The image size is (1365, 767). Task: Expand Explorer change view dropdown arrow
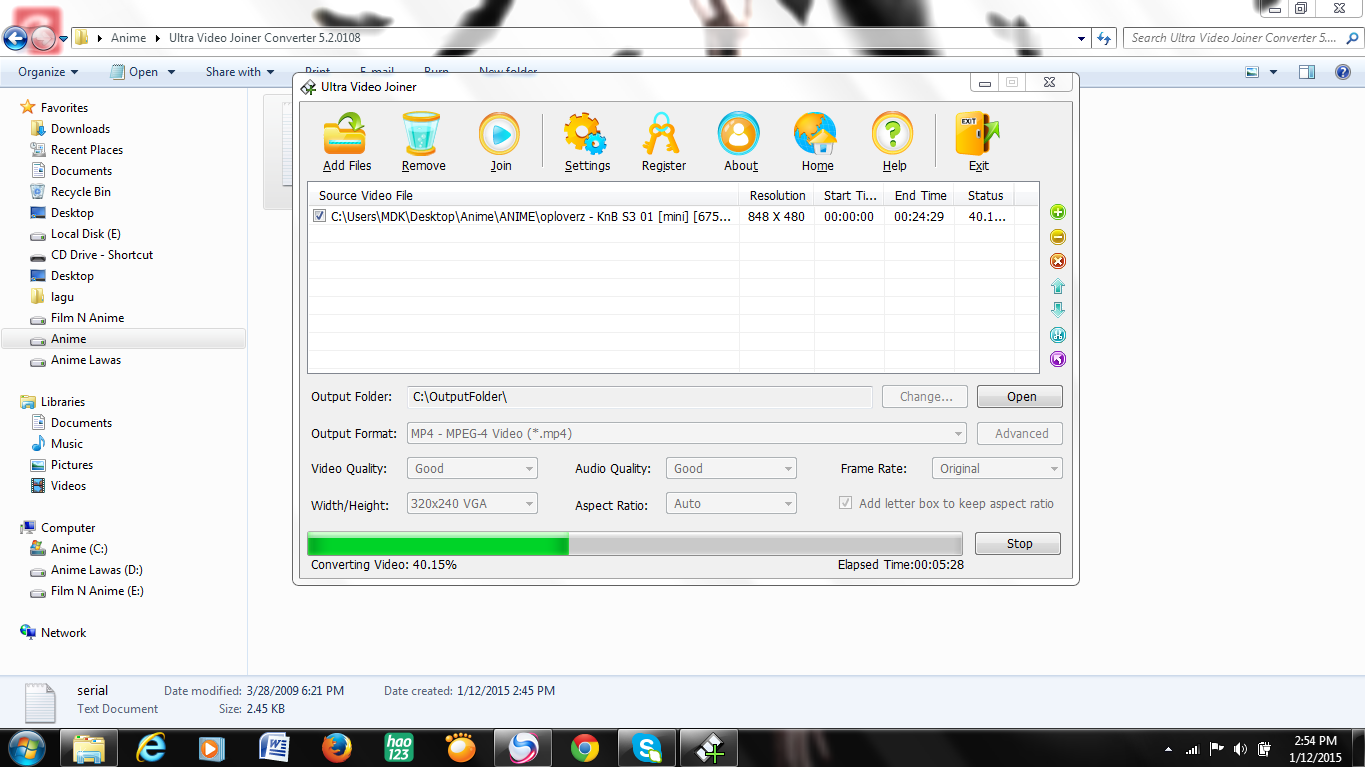[x=1273, y=72]
